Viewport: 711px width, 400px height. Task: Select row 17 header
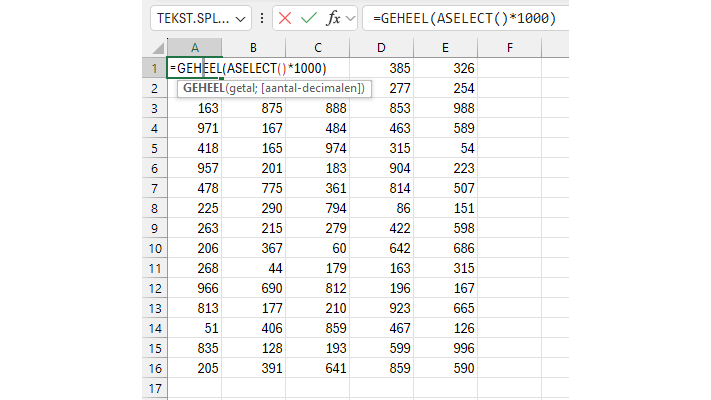[155, 388]
